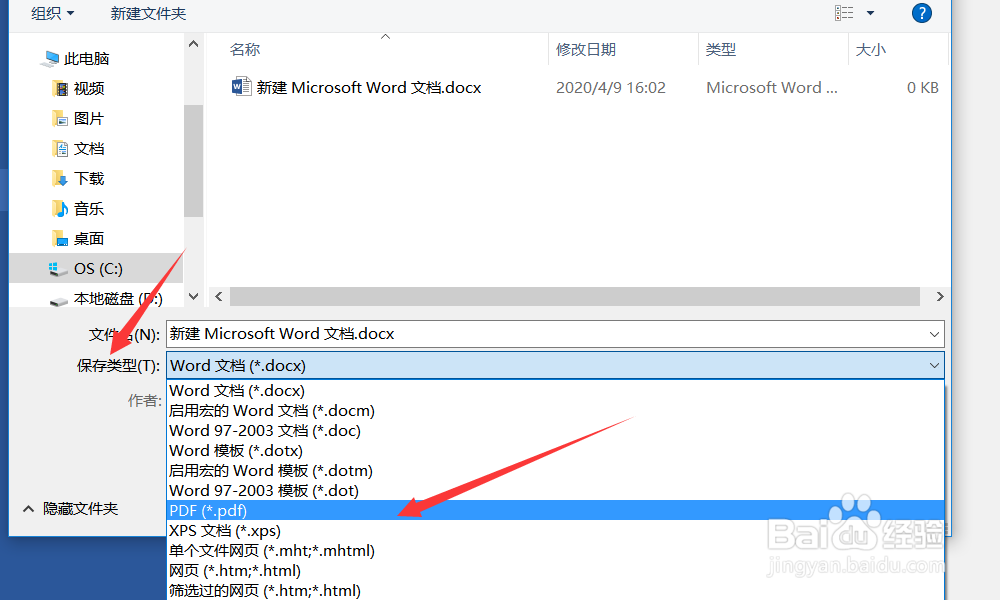Click the 新建文件夹 button
The image size is (1000, 600).
[x=148, y=13]
